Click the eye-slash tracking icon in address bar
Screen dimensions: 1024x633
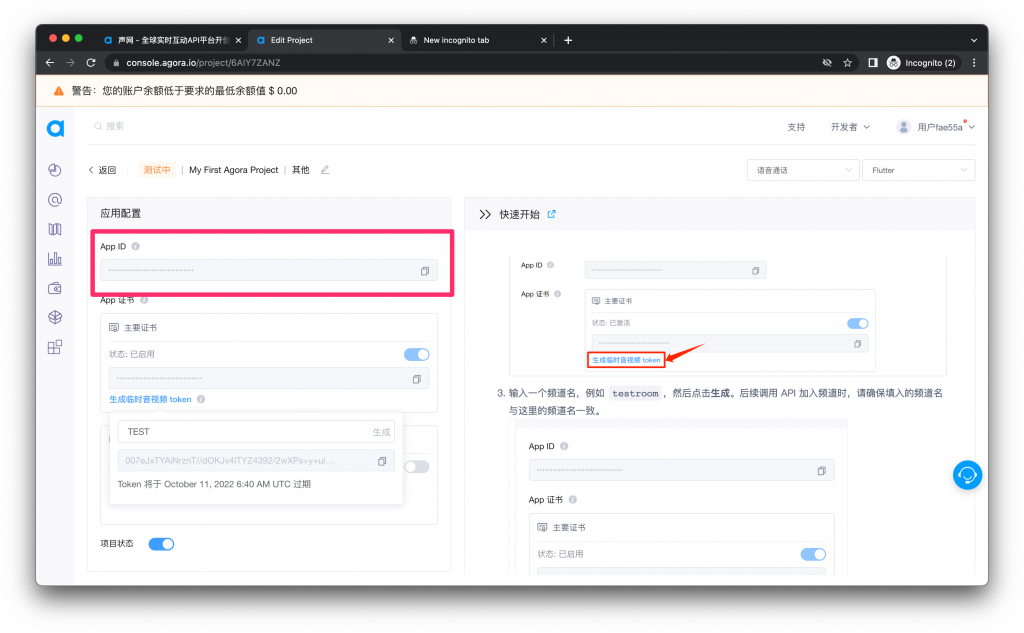tap(827, 63)
